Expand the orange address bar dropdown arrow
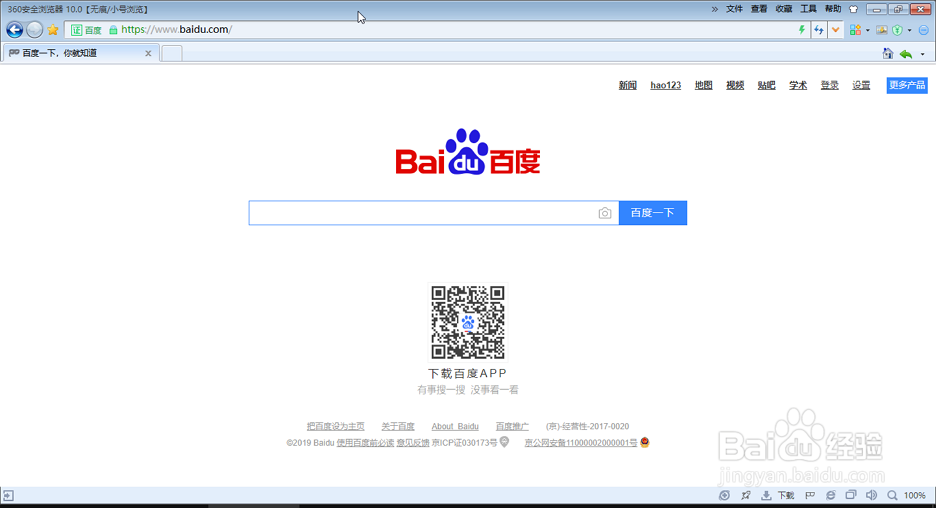This screenshot has width=936, height=508. point(836,30)
